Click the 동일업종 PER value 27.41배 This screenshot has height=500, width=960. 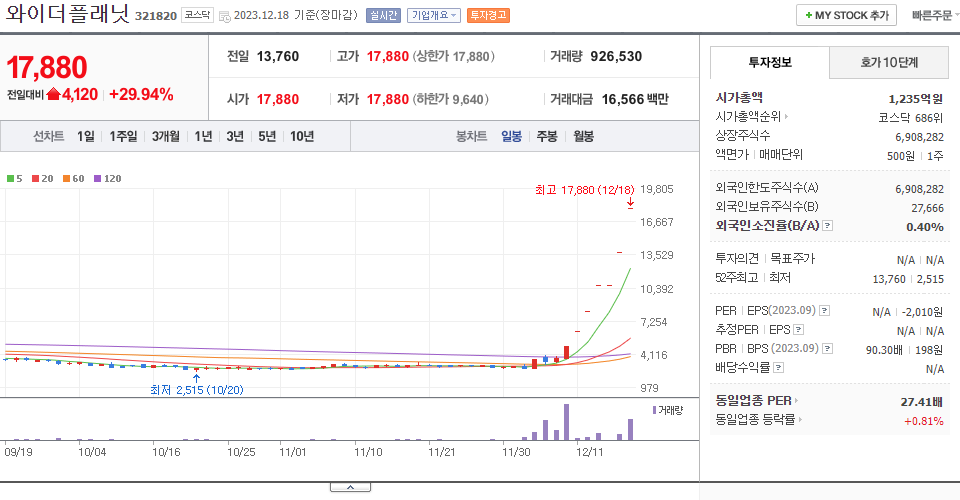point(921,402)
